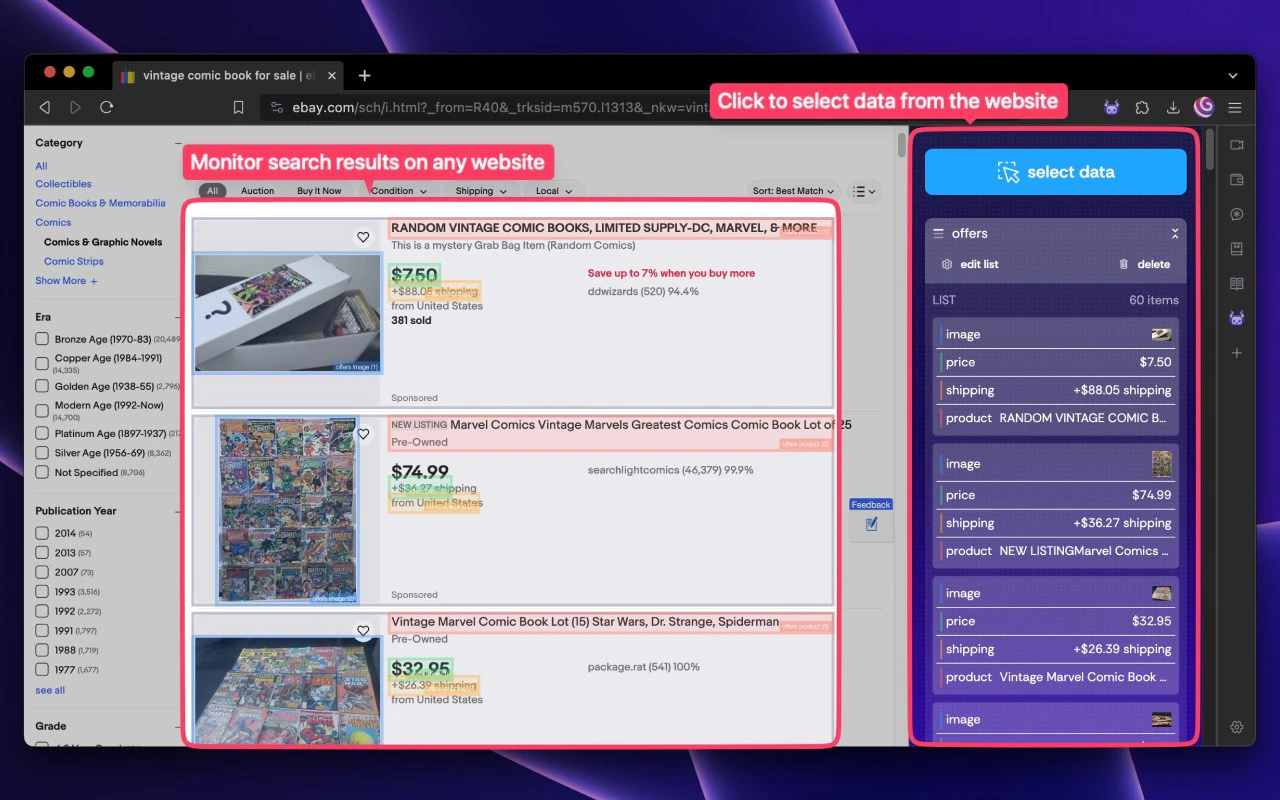Open the bookmarks sidebar icon
Screen dimensions: 1280x800
pyautogui.click(x=1237, y=249)
